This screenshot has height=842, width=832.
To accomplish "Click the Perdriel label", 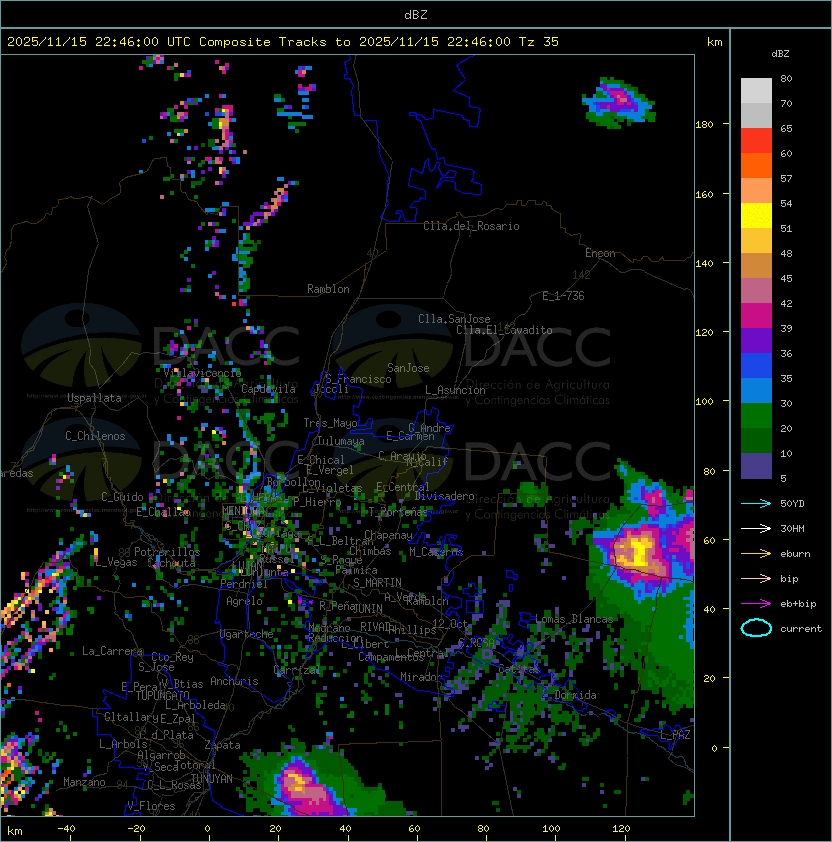I will pyautogui.click(x=243, y=584).
